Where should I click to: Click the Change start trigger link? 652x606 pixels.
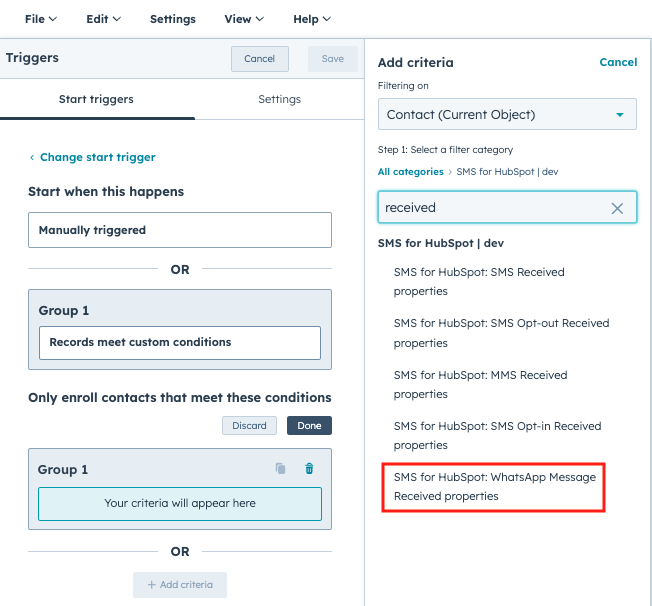pyautogui.click(x=97, y=157)
